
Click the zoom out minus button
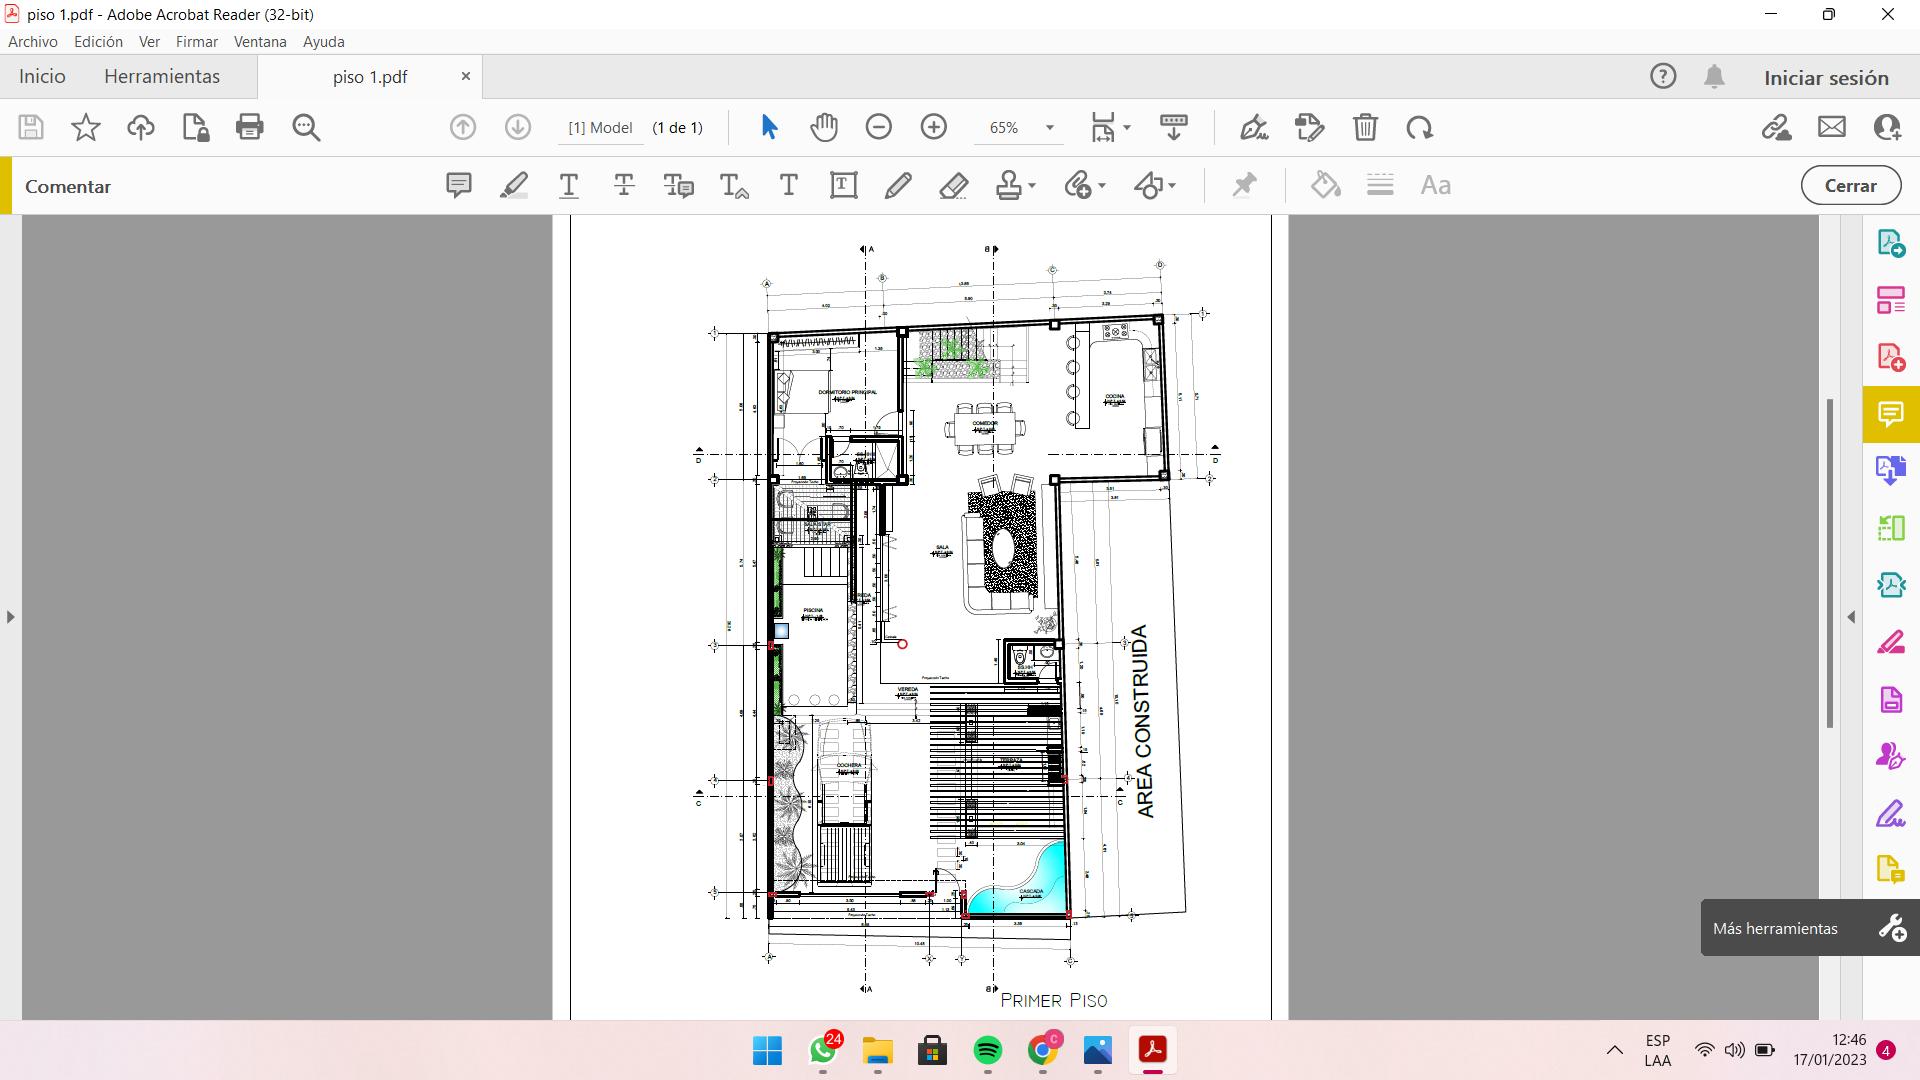point(878,127)
